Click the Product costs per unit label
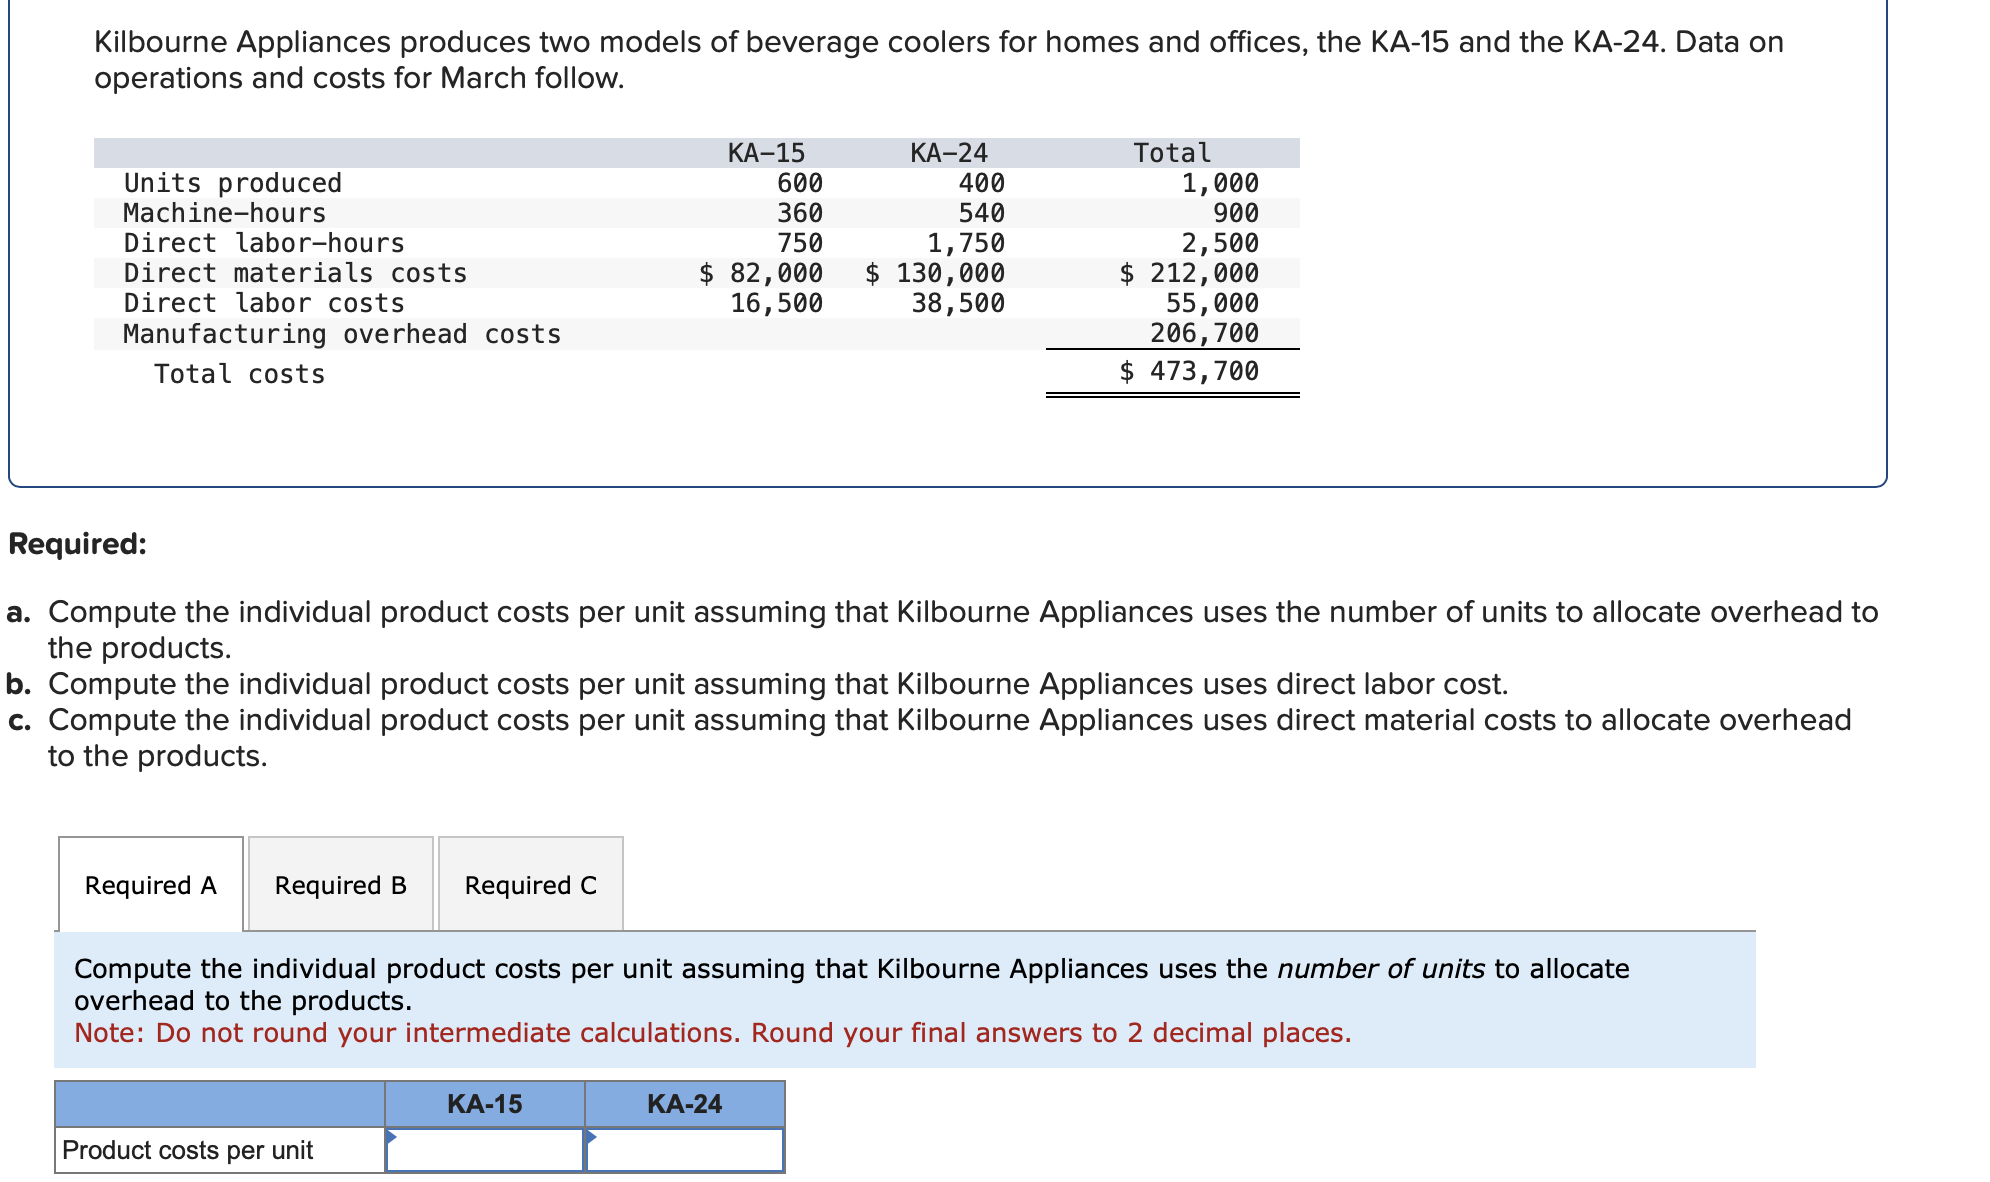 pyautogui.click(x=188, y=1150)
